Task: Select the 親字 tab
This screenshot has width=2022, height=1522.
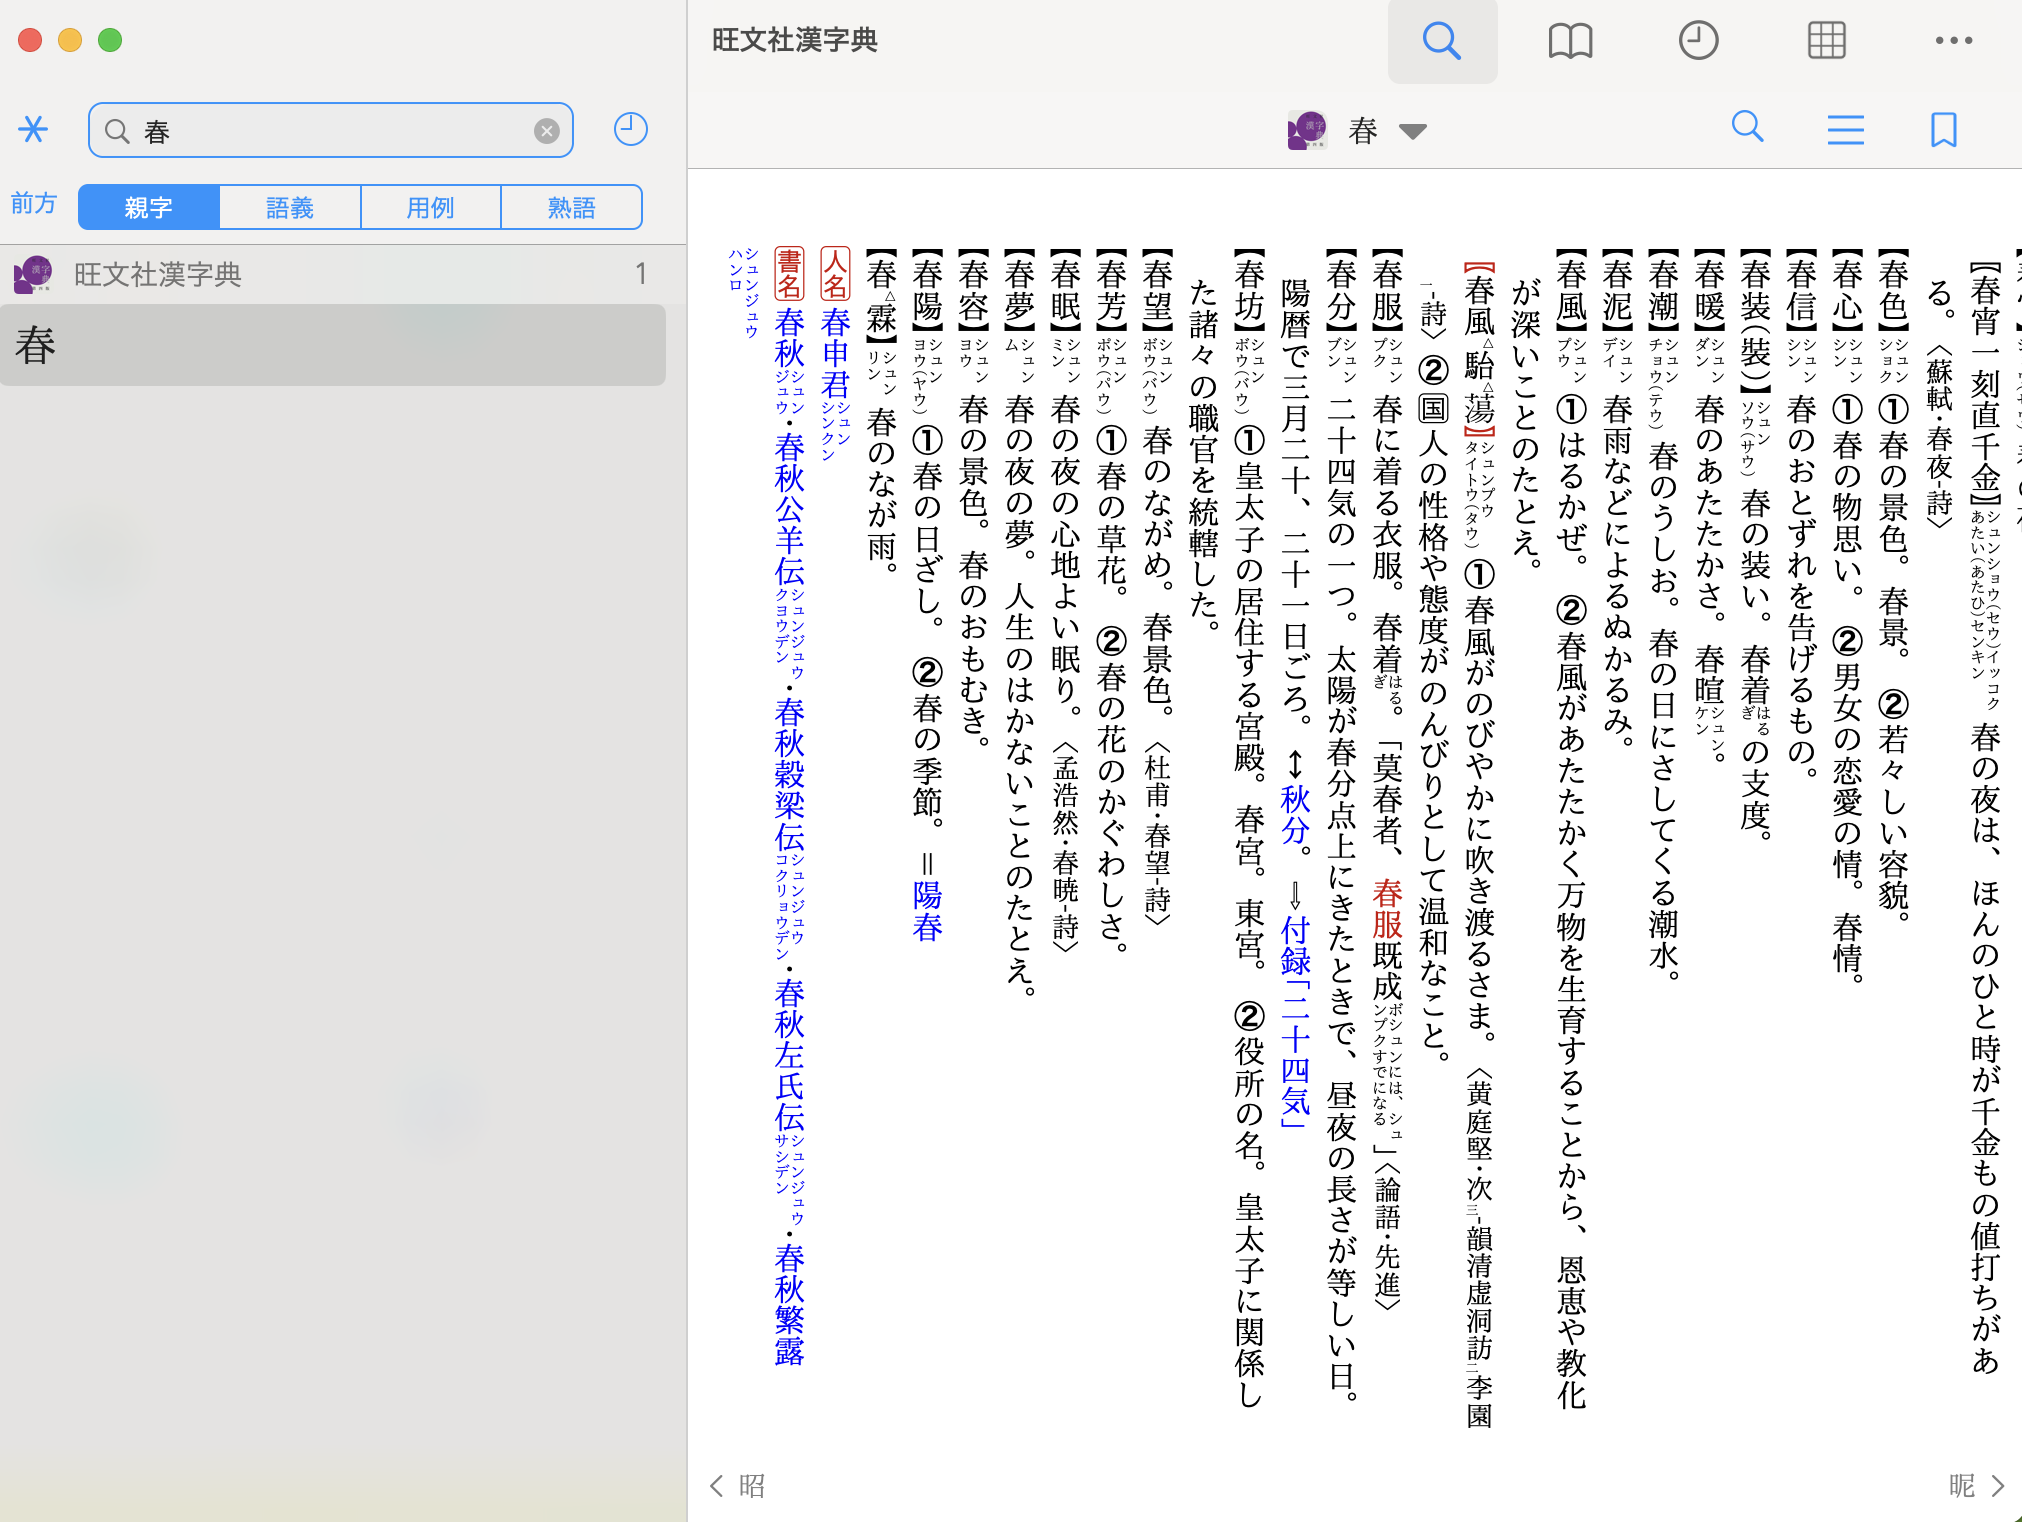Action: pyautogui.click(x=148, y=207)
